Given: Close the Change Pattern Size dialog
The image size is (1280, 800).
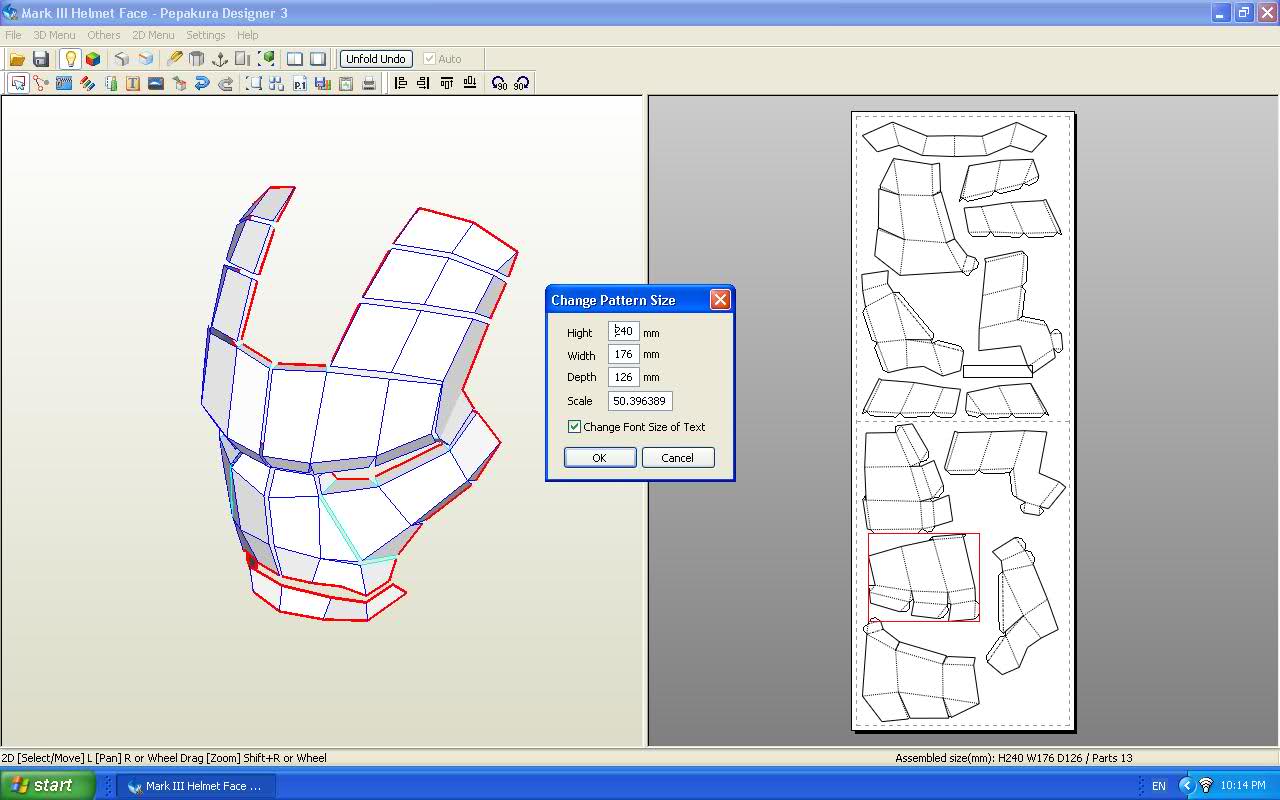Looking at the screenshot, I should 720,300.
